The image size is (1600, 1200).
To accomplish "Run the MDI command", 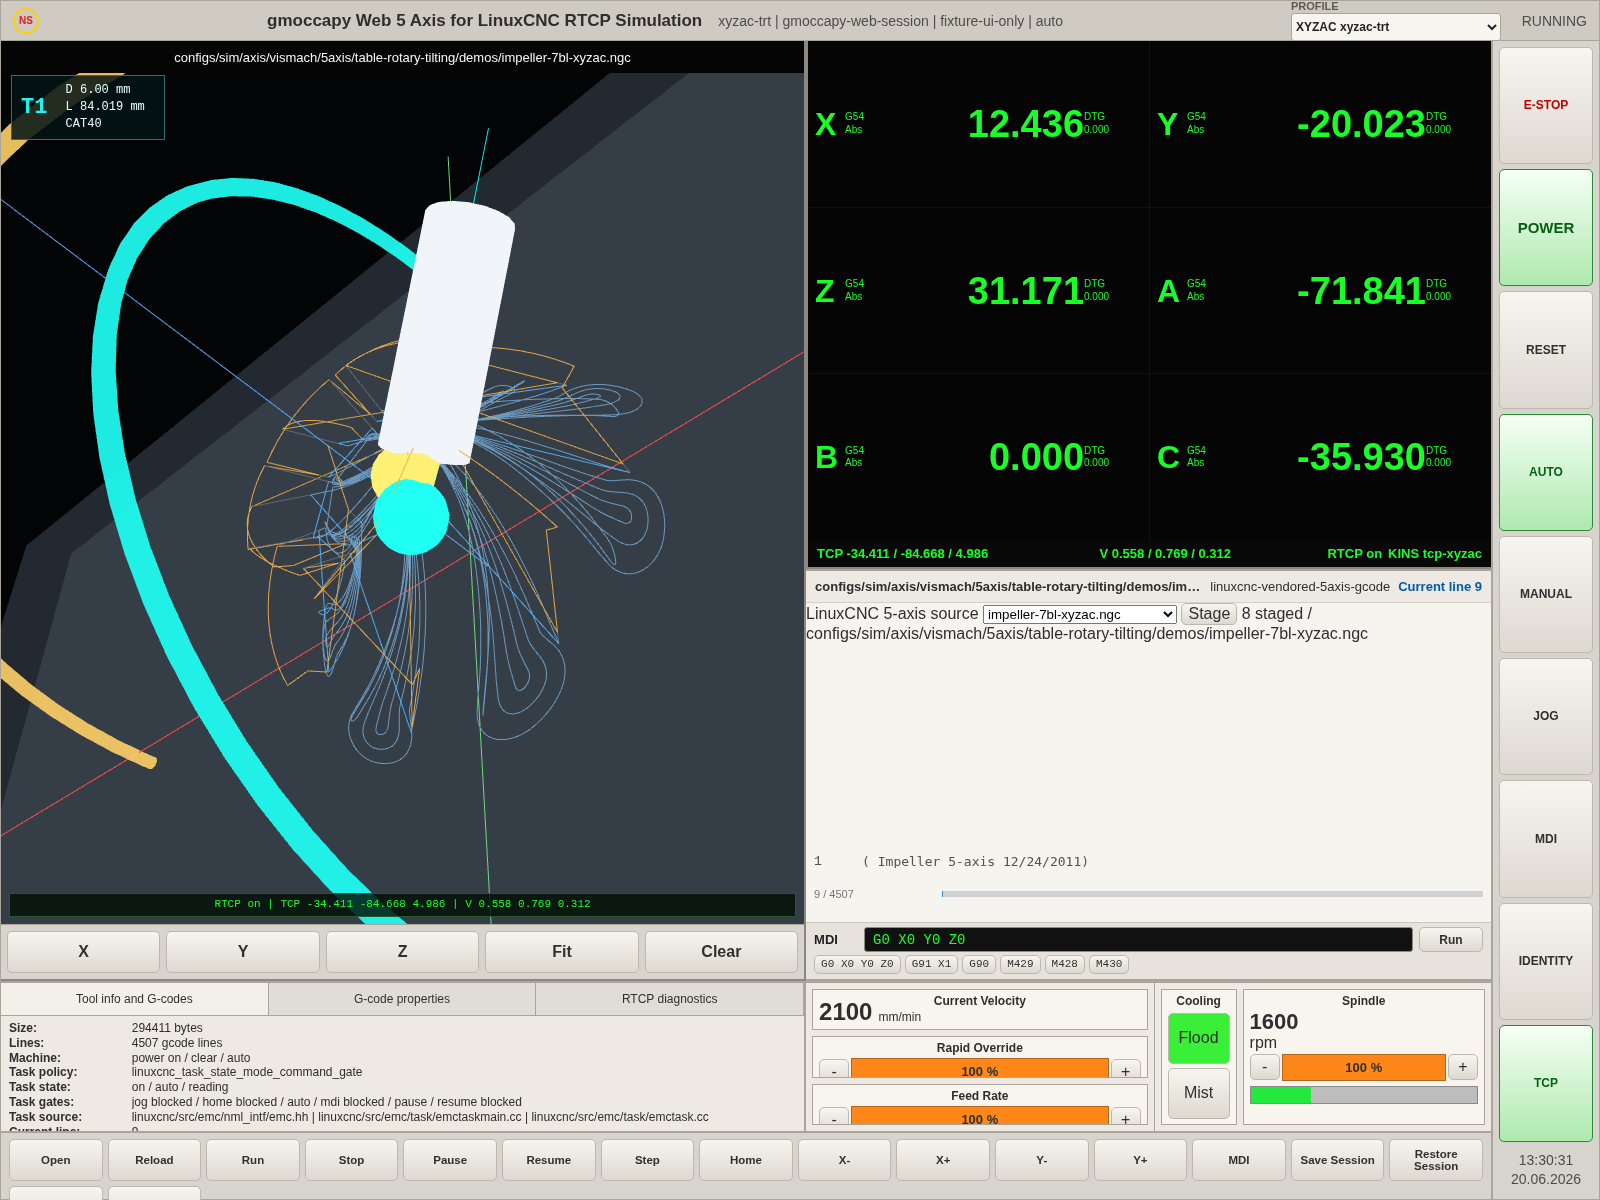I will tap(1450, 940).
